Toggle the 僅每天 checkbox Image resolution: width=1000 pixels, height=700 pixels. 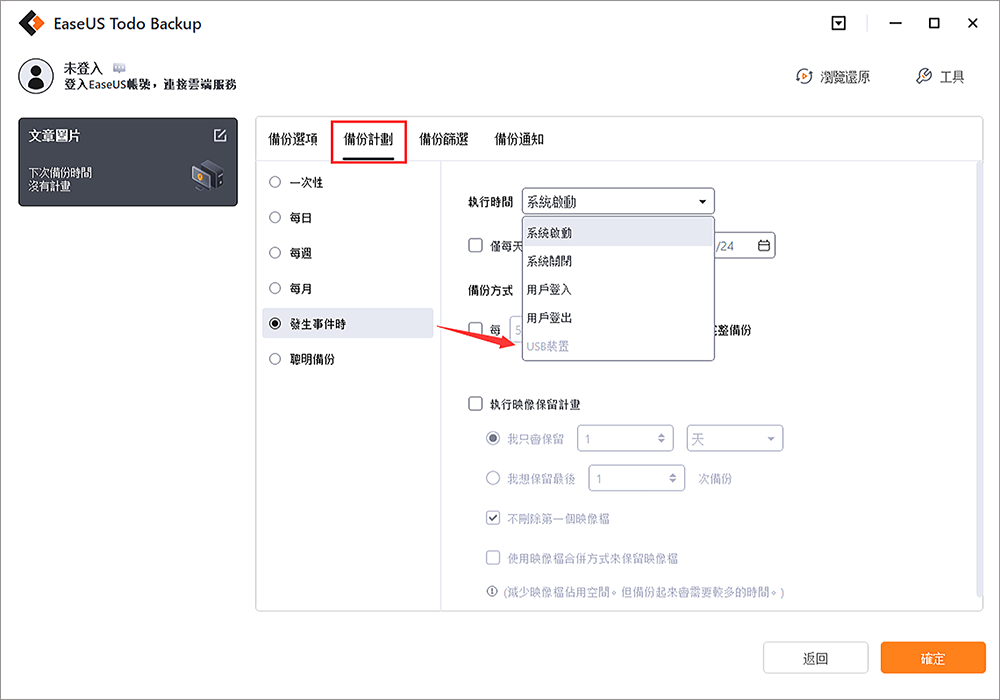tap(475, 245)
